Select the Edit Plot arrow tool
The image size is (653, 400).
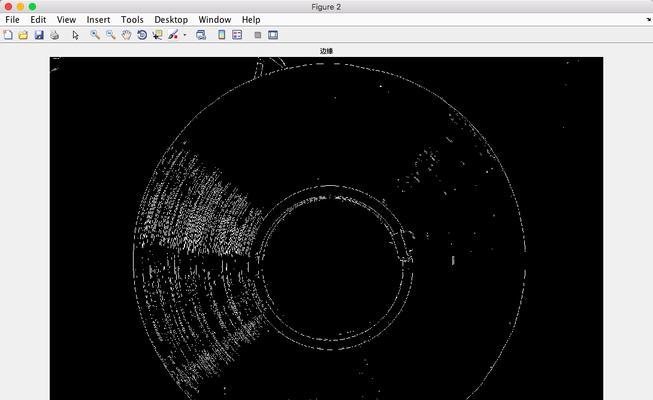click(x=75, y=35)
